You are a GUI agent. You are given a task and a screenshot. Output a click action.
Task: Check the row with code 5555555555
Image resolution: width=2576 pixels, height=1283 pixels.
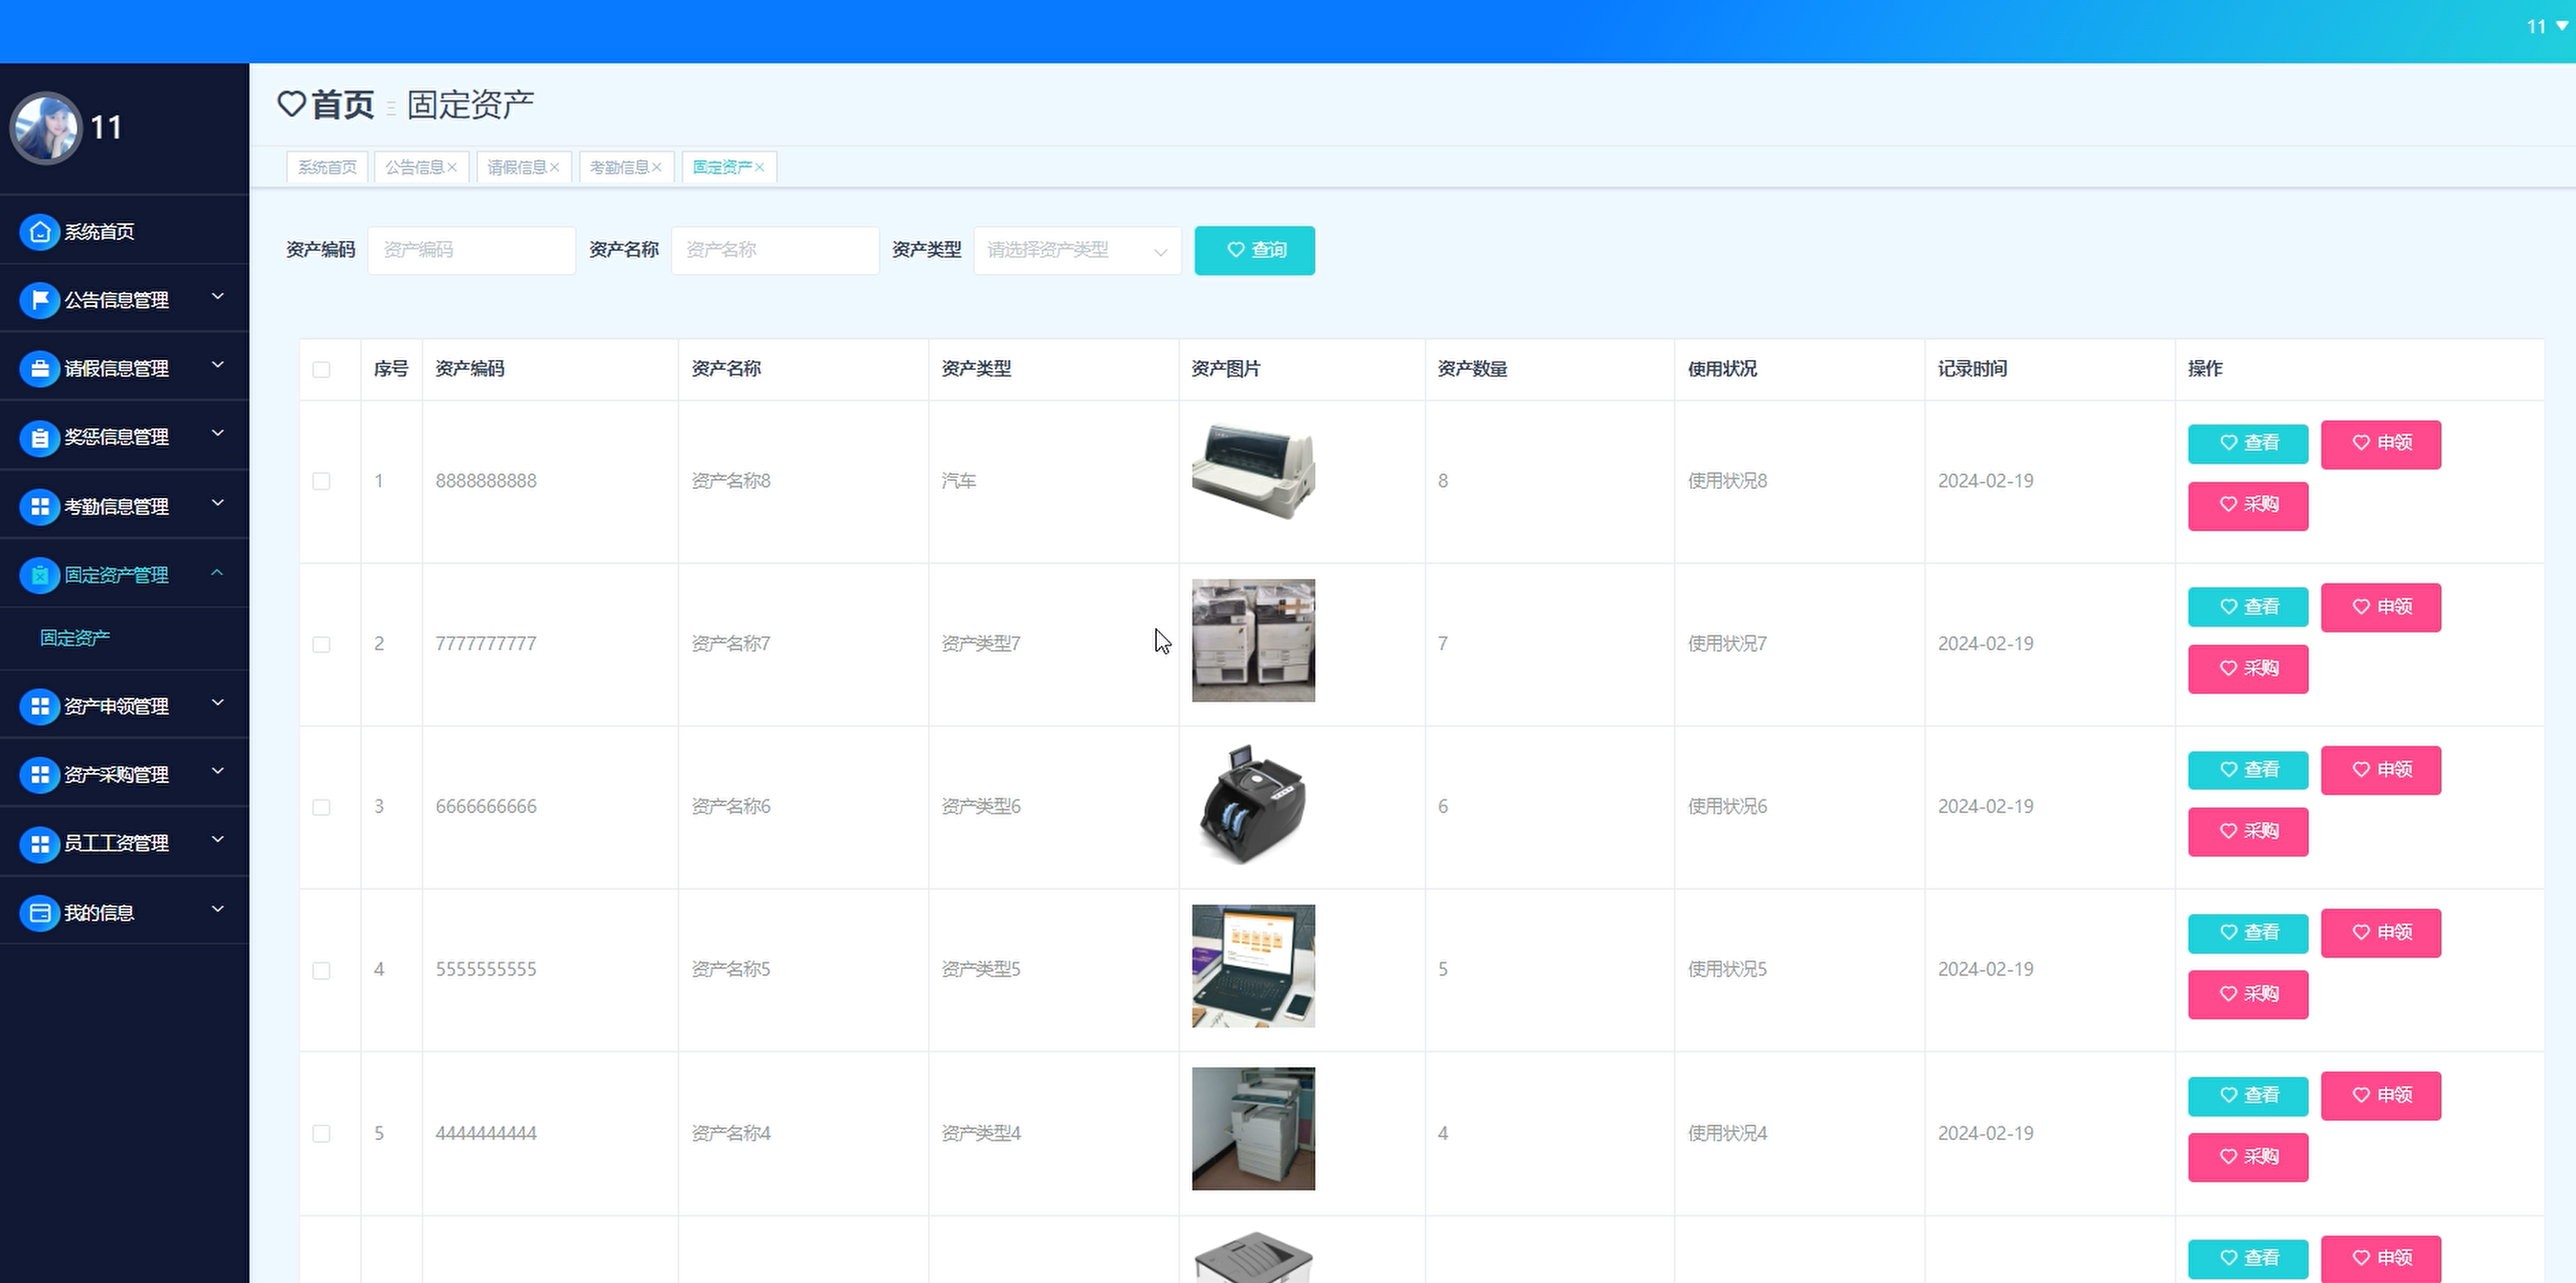pos(321,970)
